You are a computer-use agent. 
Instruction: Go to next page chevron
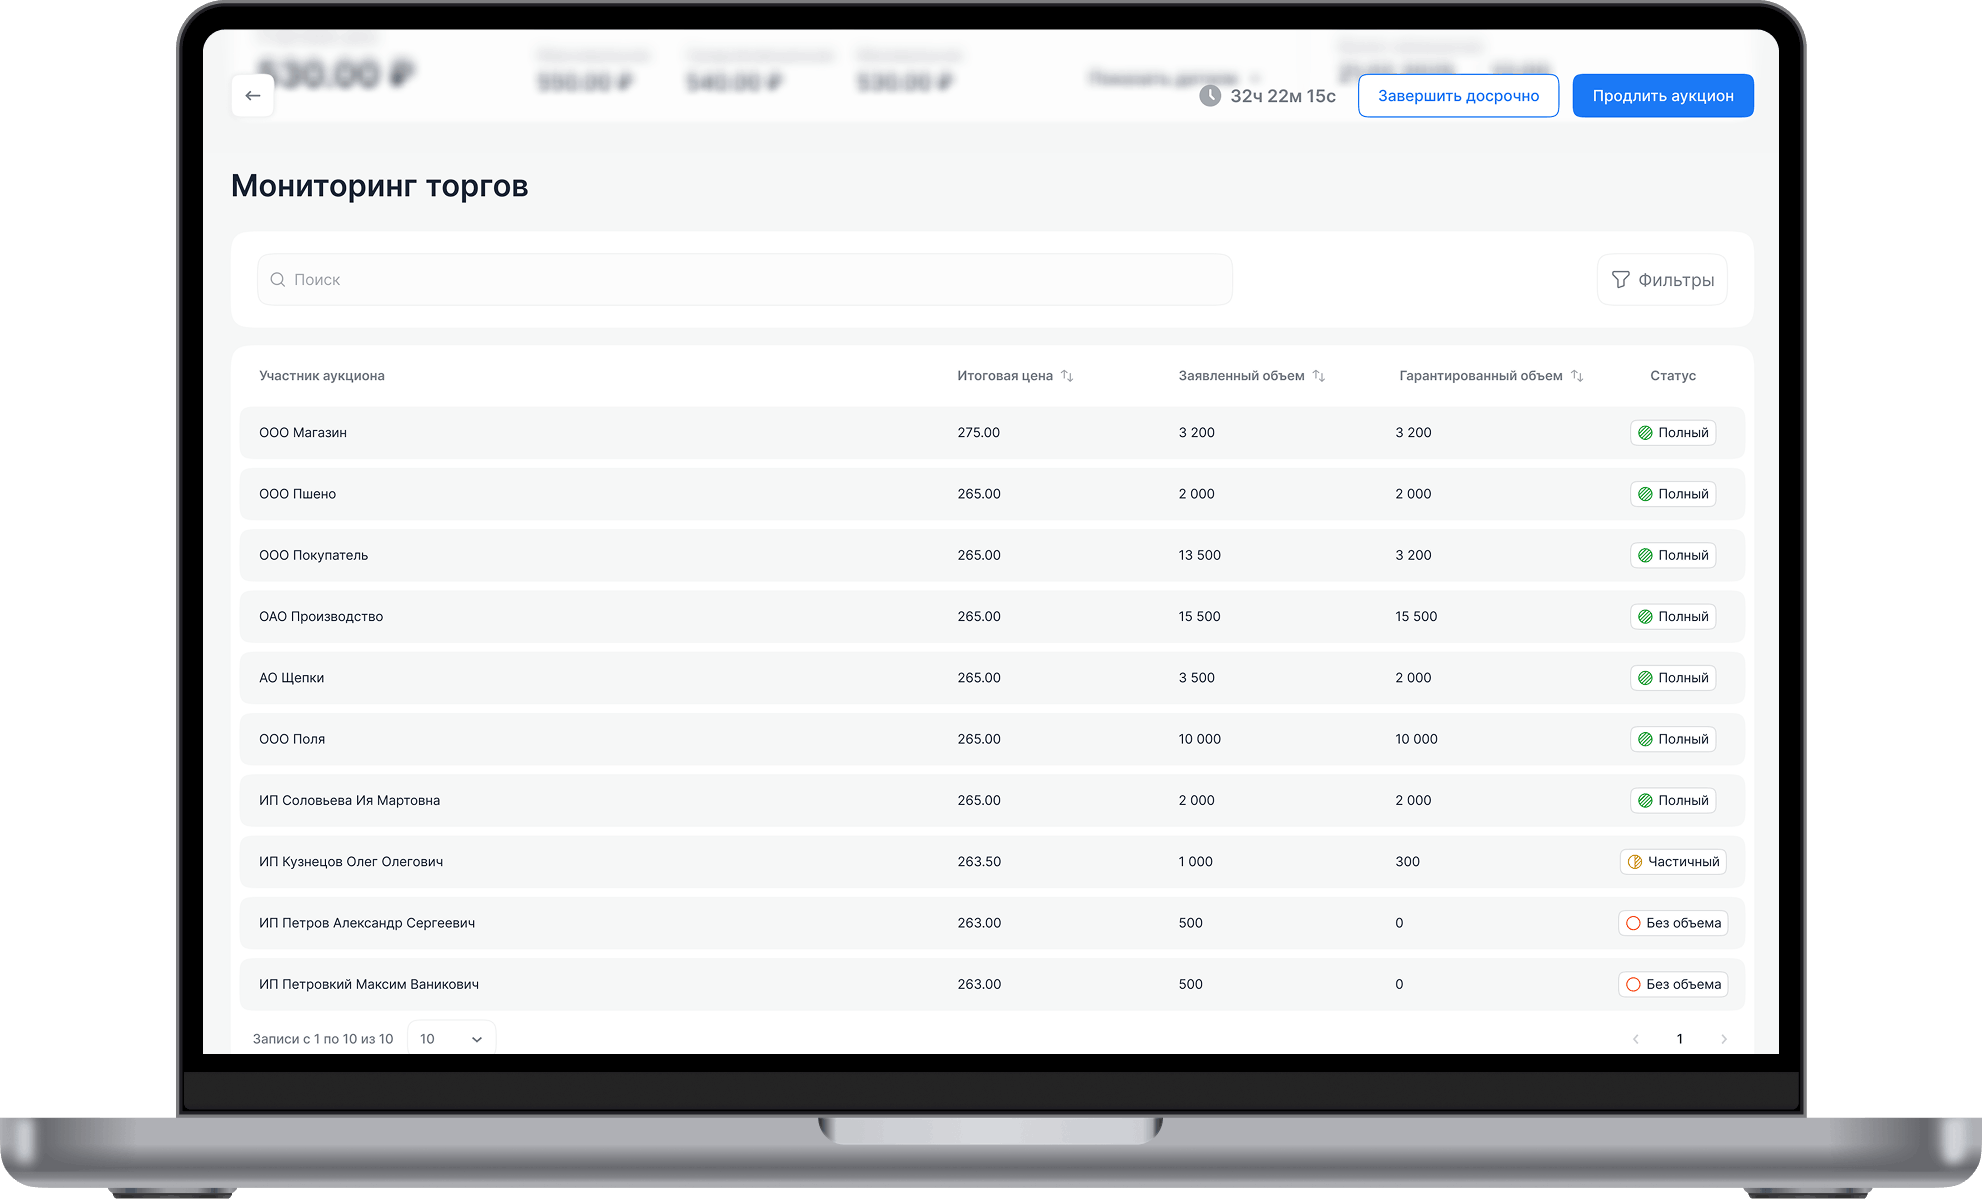[1724, 1039]
